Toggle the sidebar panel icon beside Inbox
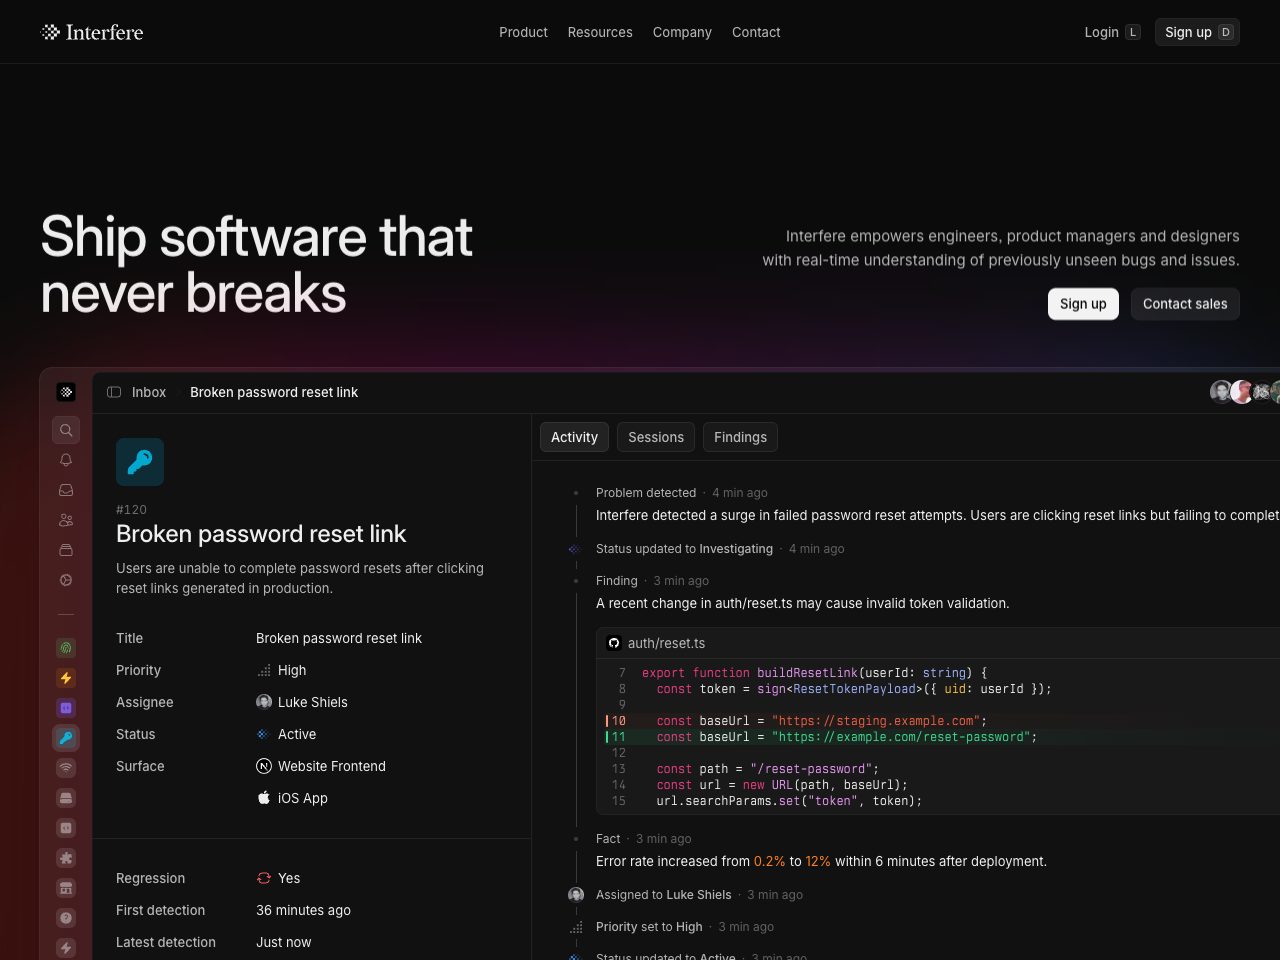The height and width of the screenshot is (960, 1280). (x=114, y=392)
